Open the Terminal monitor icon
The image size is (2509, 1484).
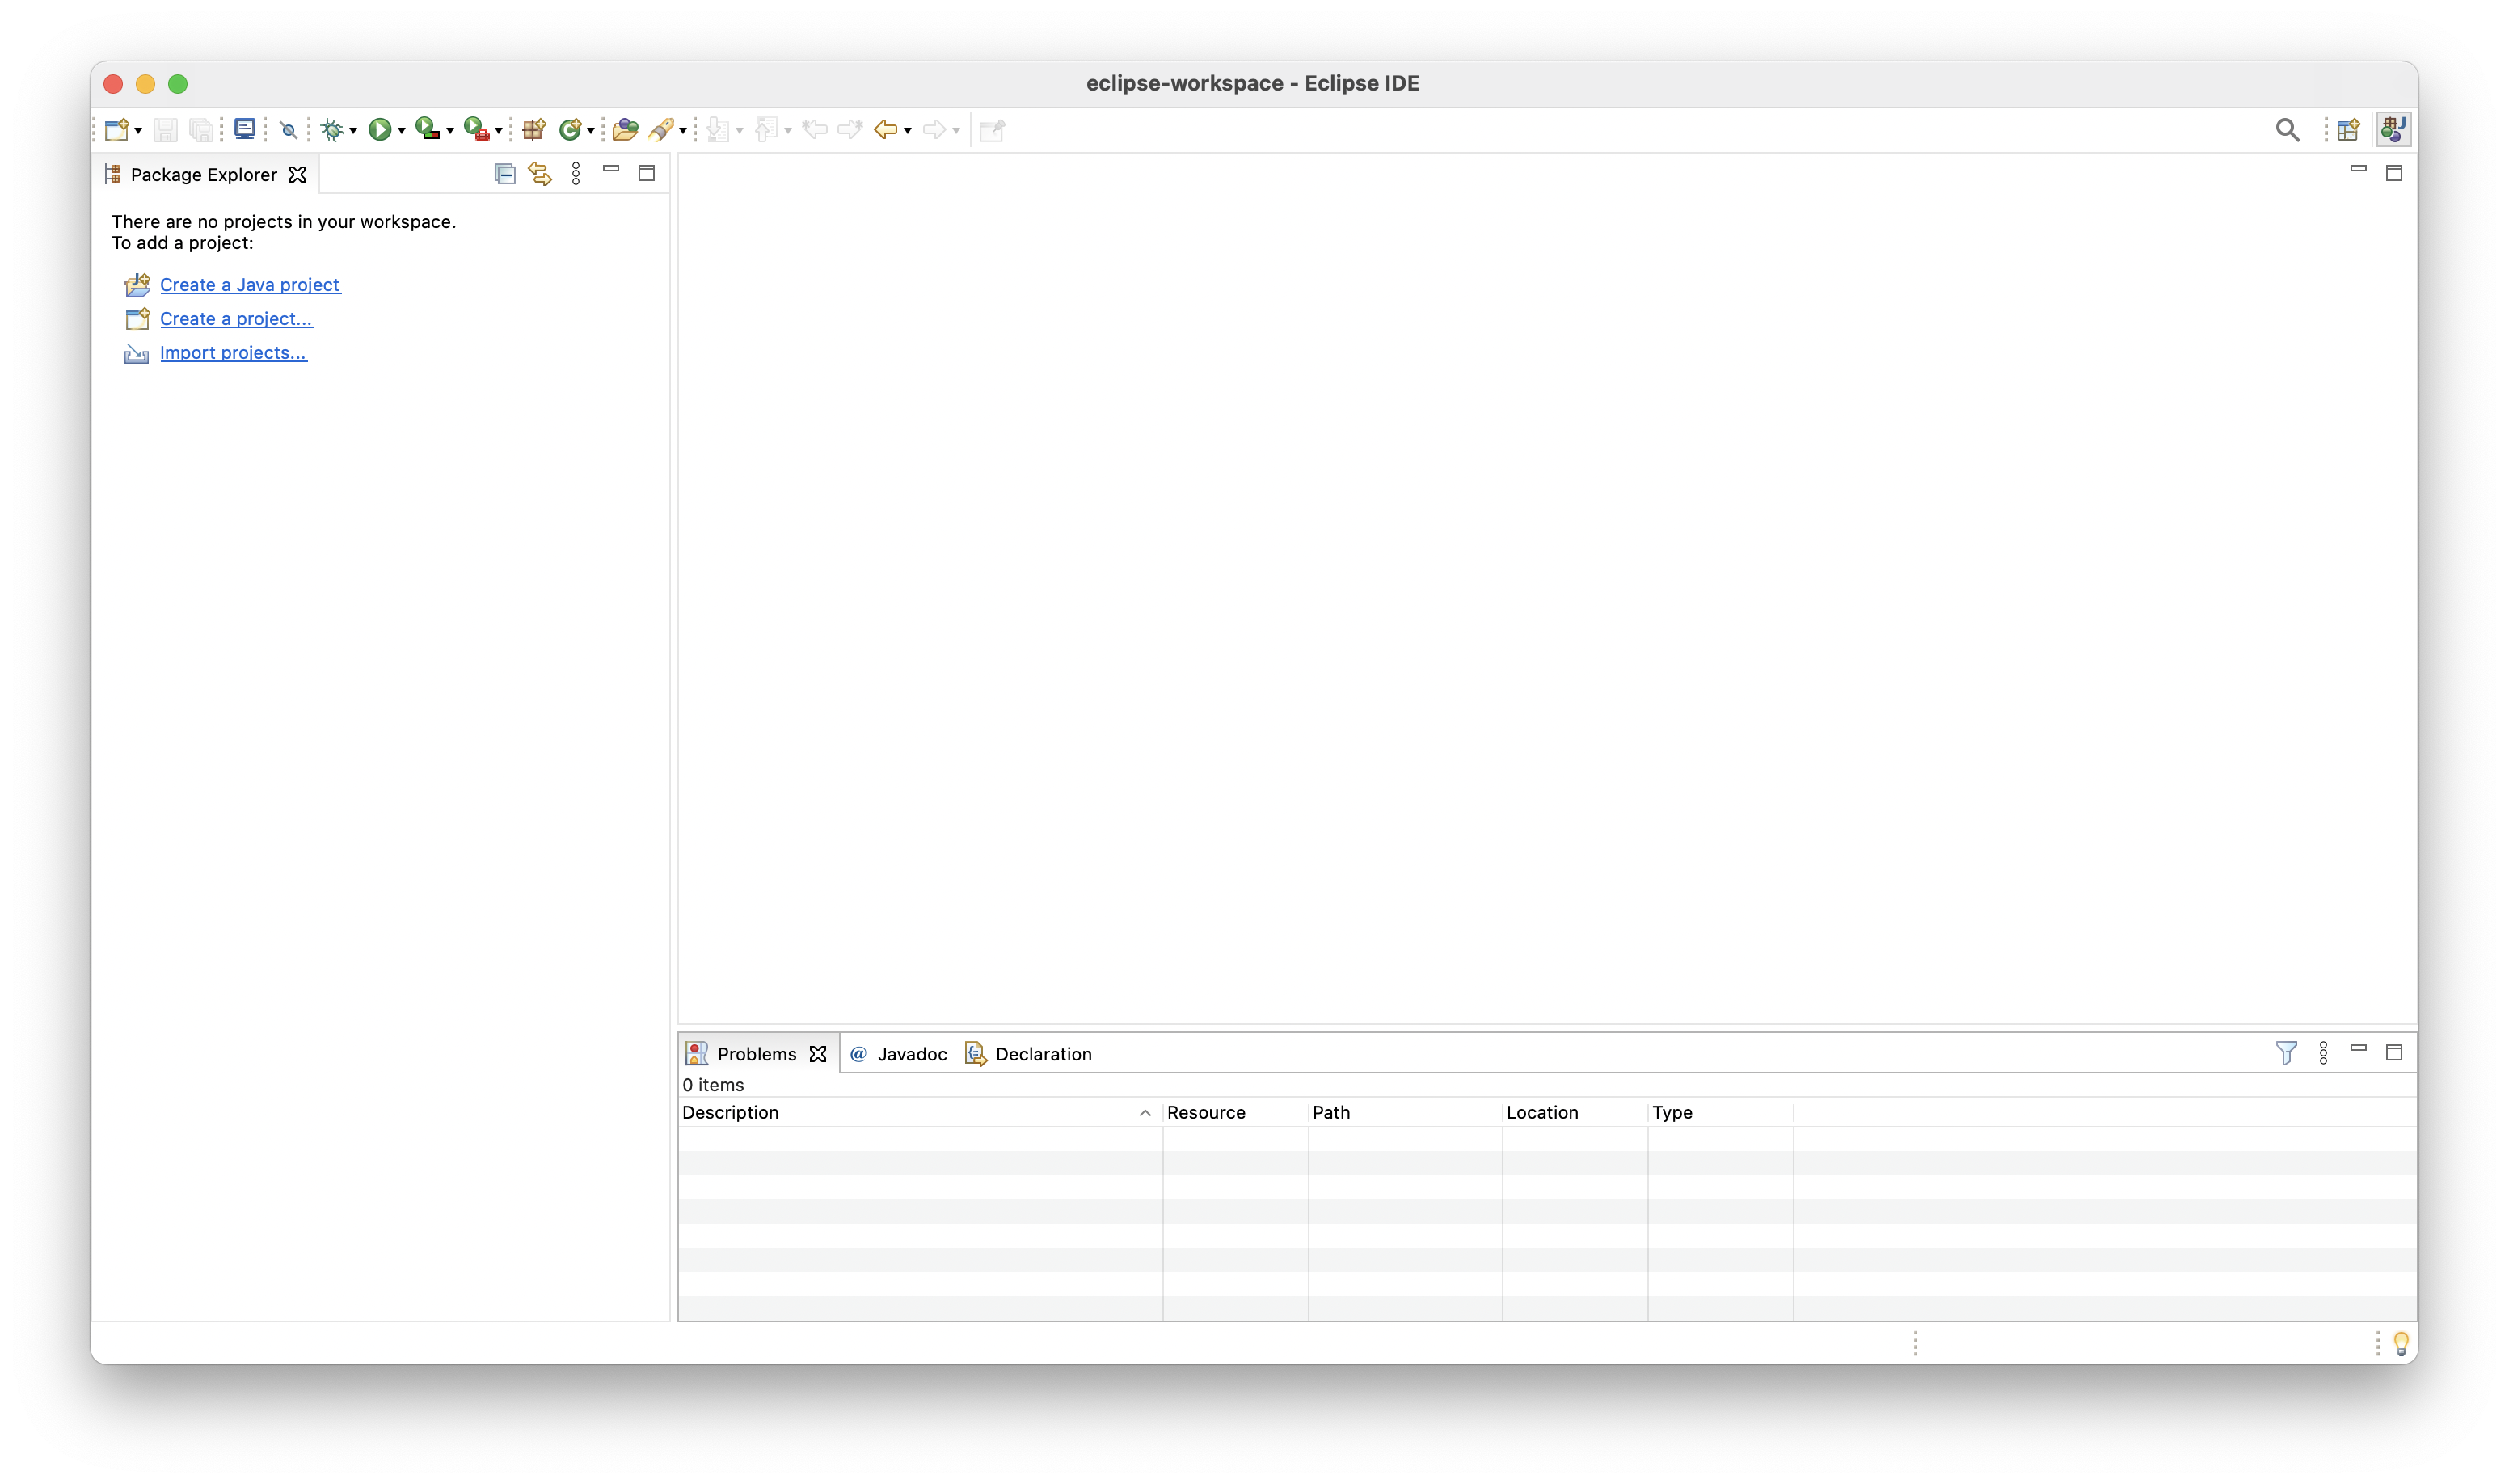point(244,129)
